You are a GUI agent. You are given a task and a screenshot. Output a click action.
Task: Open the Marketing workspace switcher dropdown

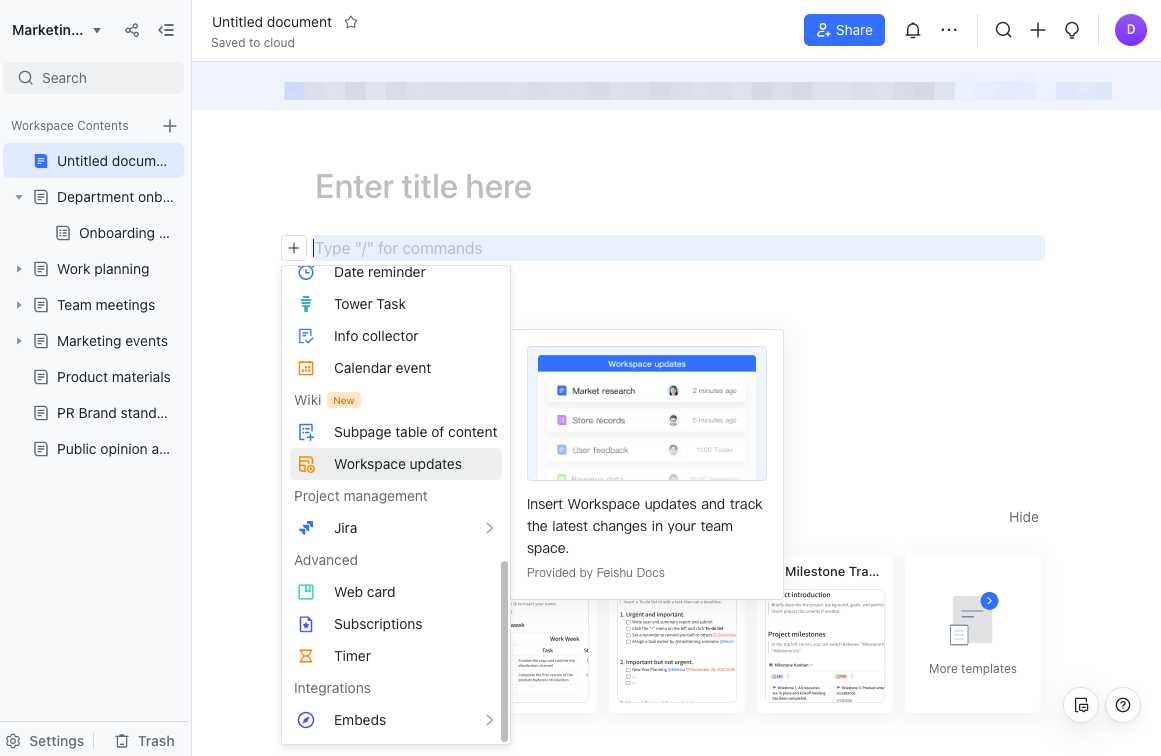pos(56,29)
